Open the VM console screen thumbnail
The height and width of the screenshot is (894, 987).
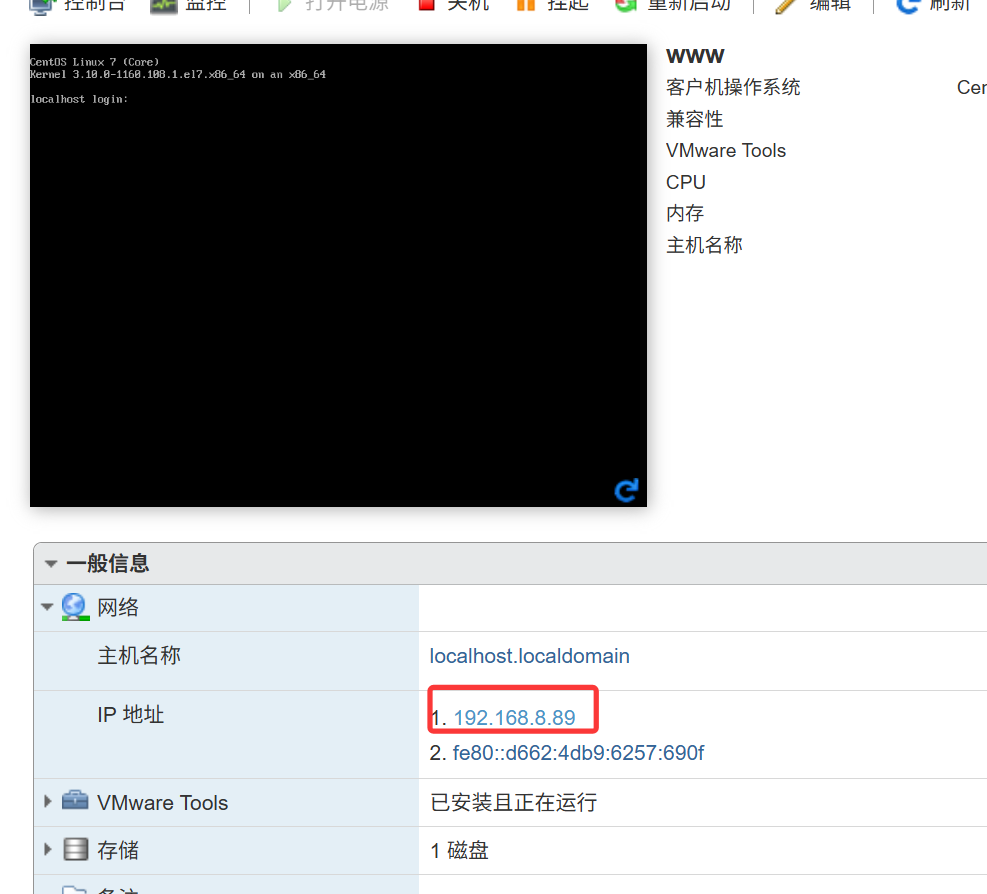pyautogui.click(x=338, y=275)
